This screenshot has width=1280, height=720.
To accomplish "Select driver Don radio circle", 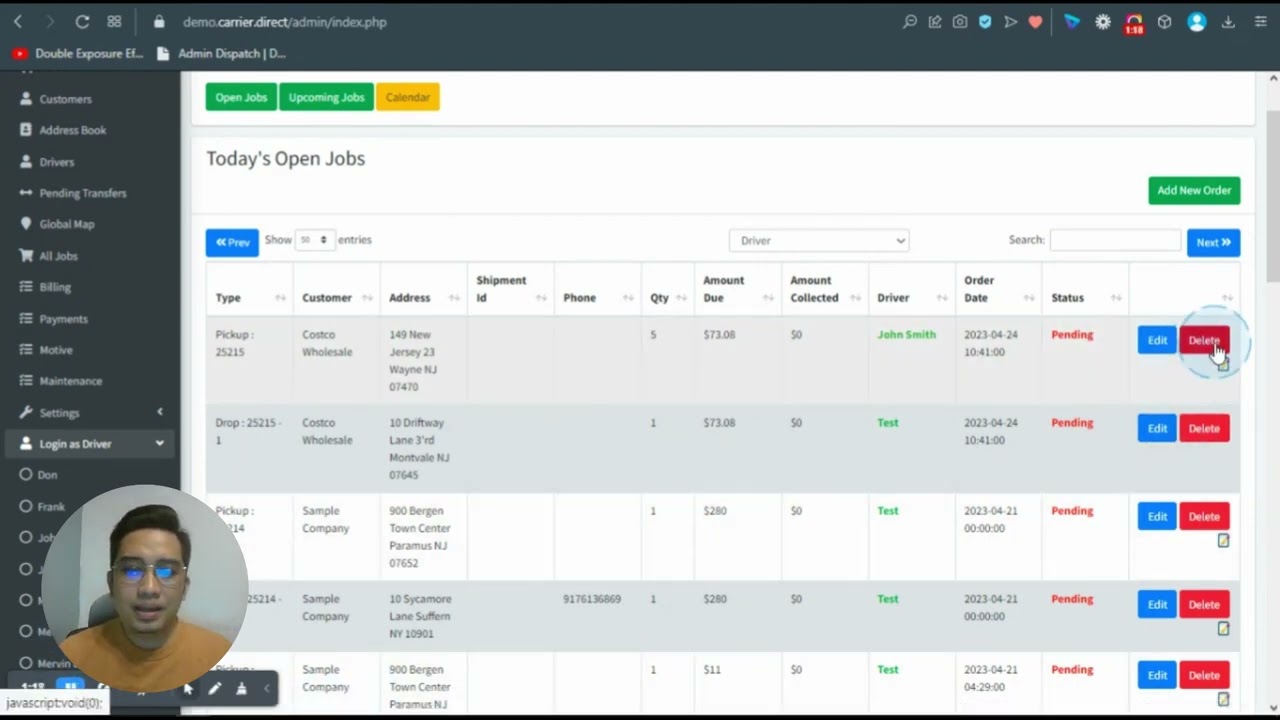I will coord(26,475).
